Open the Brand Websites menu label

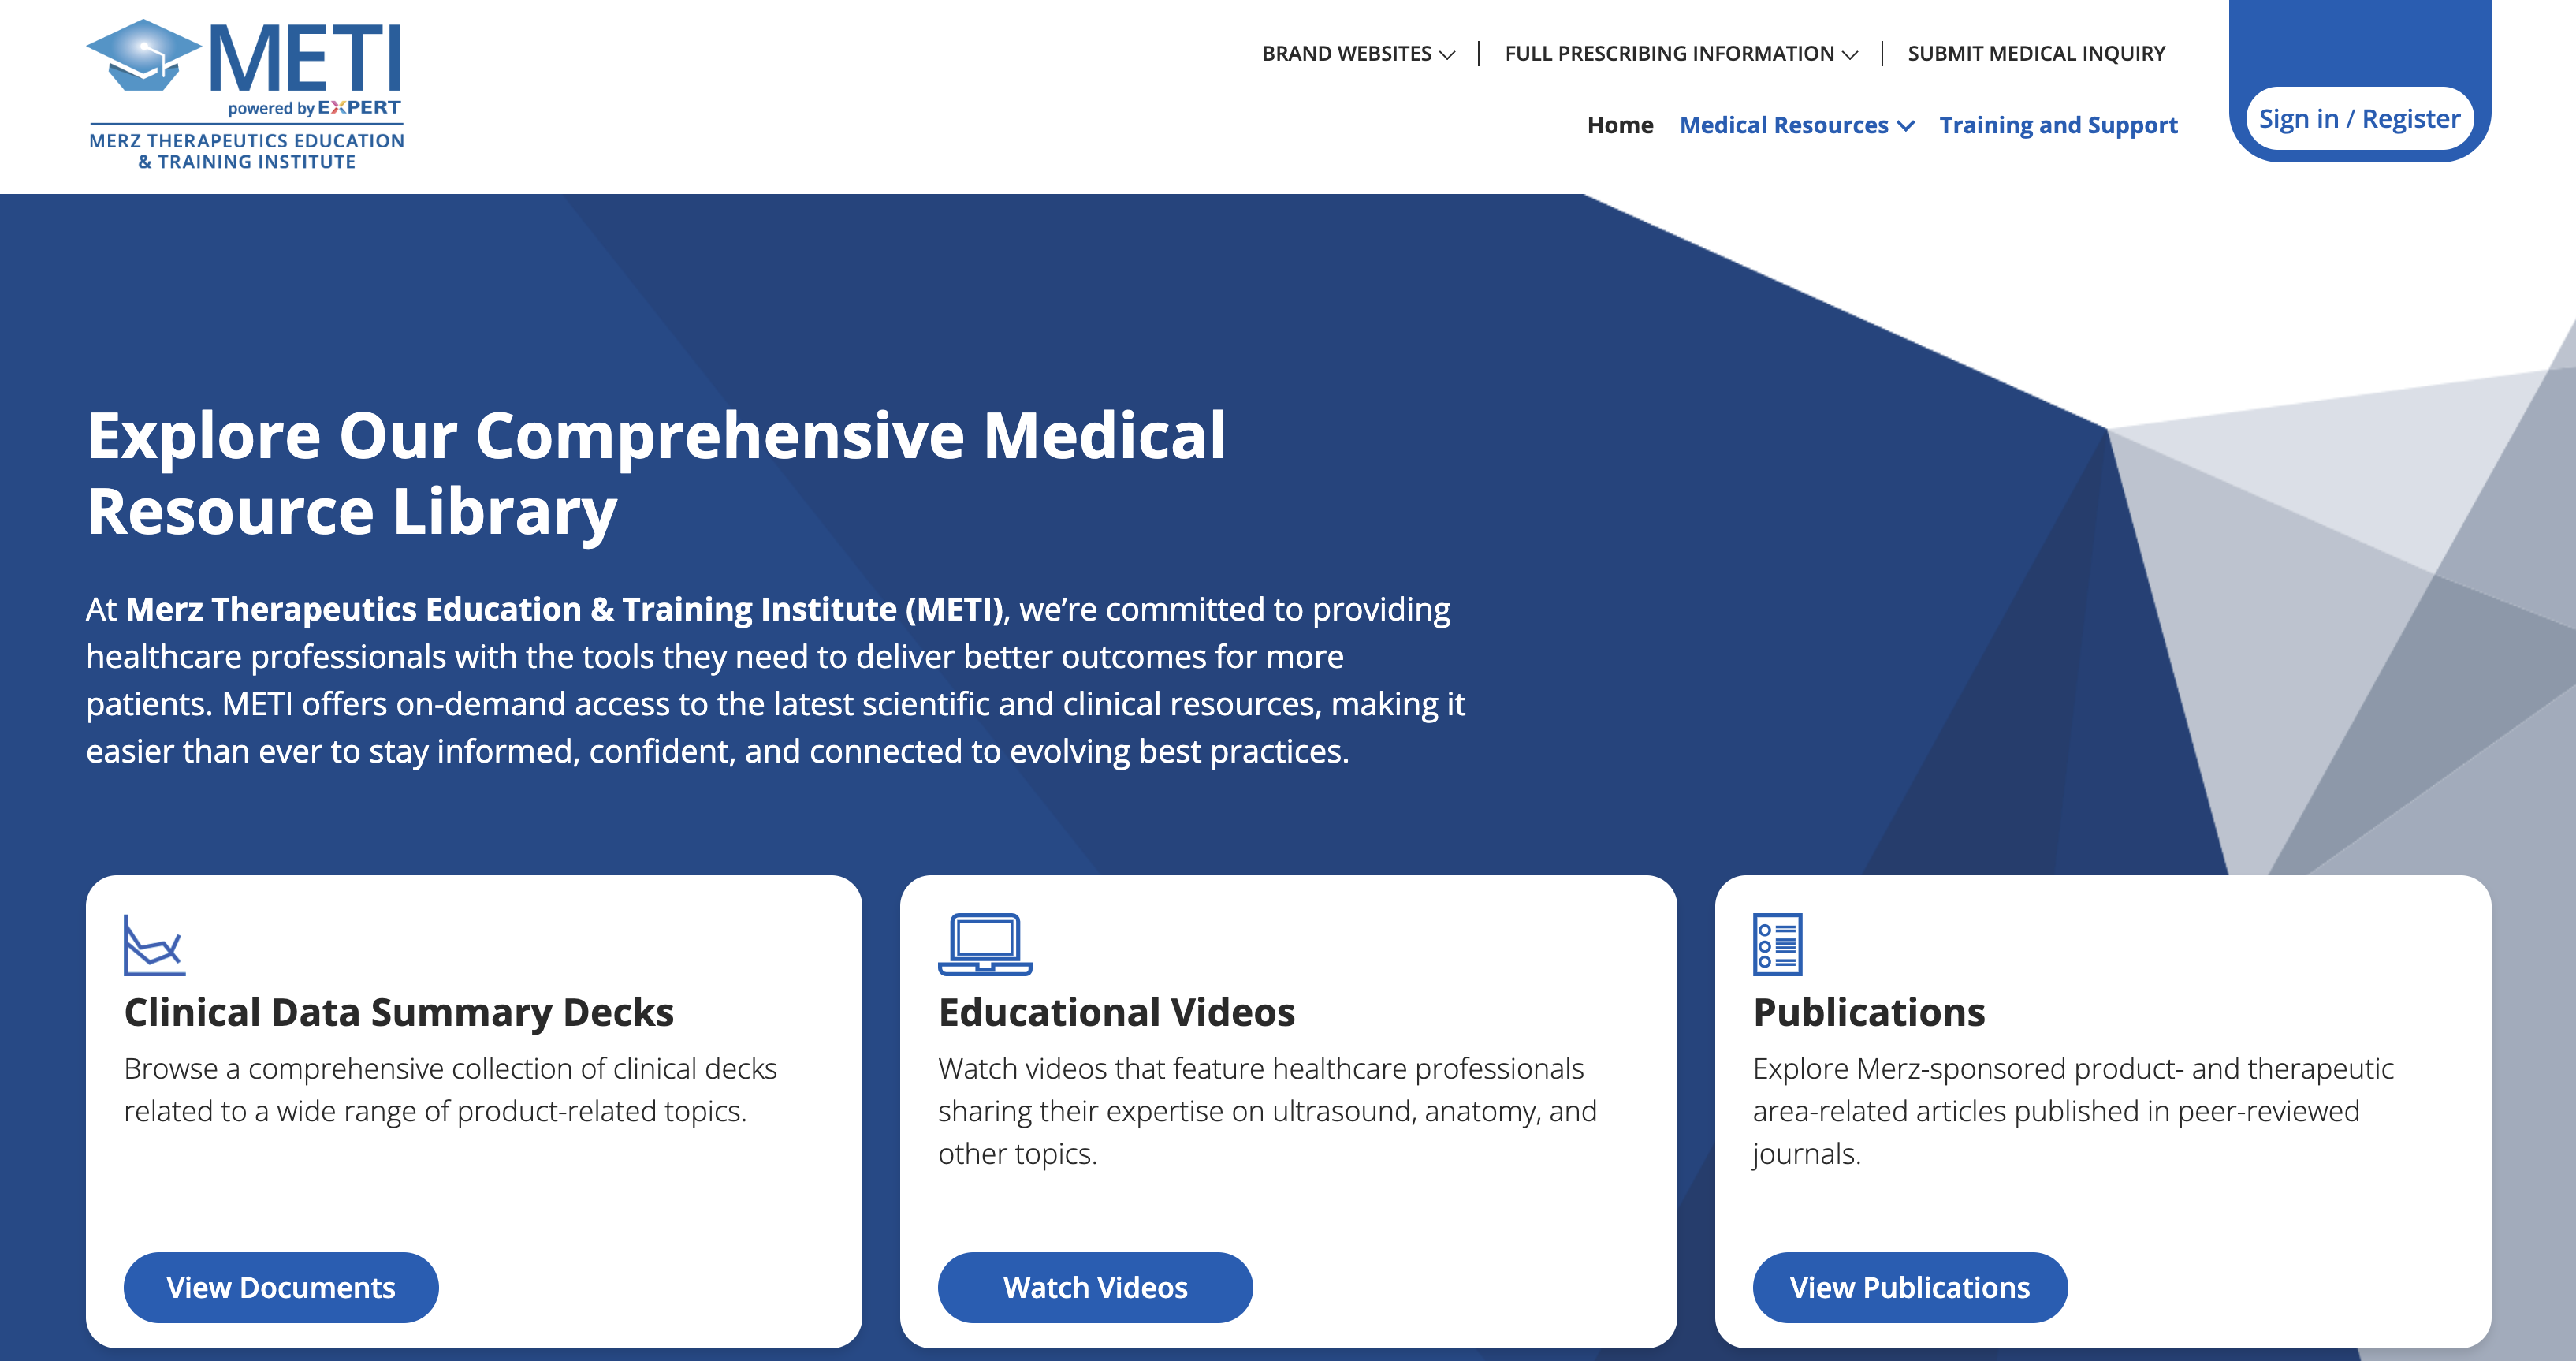click(x=1346, y=54)
